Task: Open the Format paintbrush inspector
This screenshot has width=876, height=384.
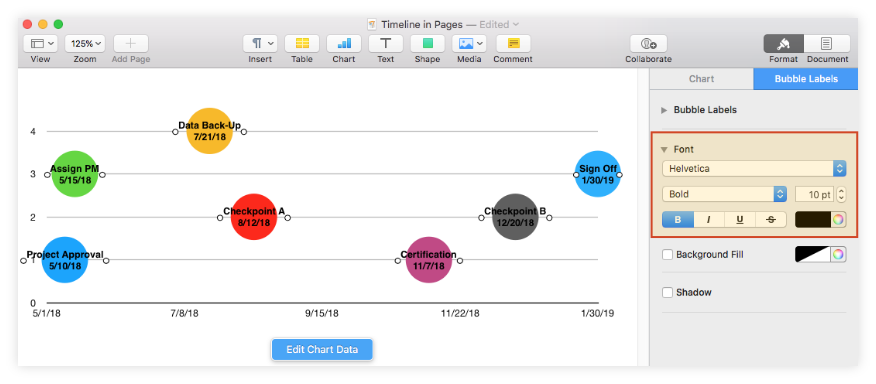Action: tap(784, 44)
